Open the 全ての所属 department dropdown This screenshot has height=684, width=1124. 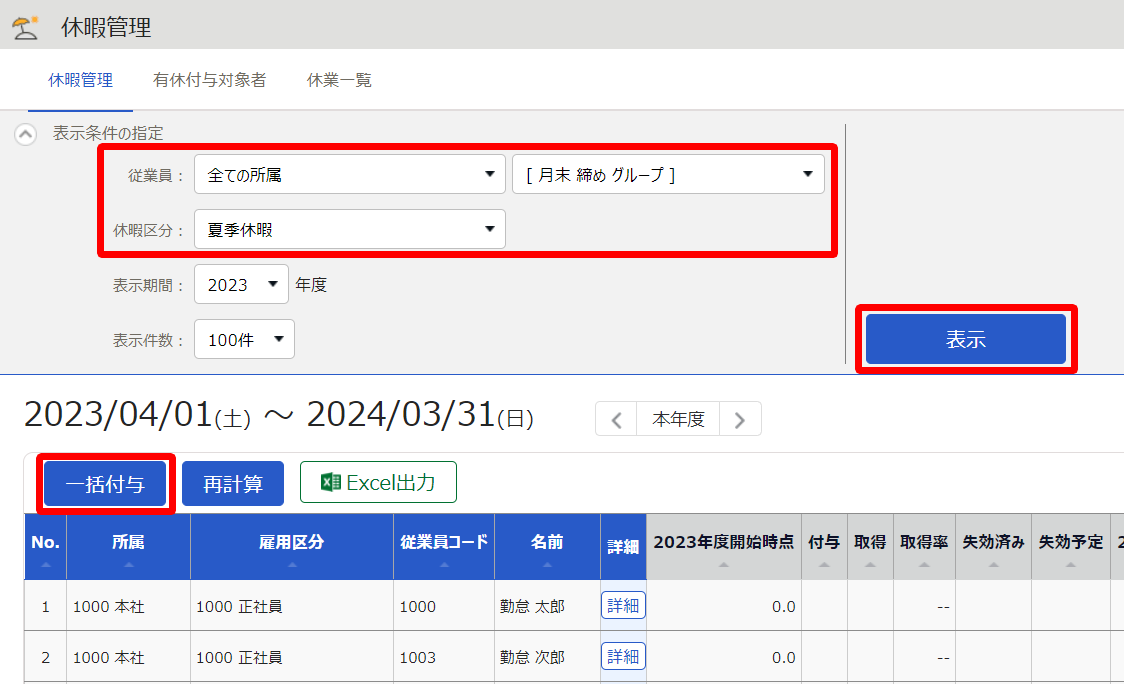(x=350, y=174)
